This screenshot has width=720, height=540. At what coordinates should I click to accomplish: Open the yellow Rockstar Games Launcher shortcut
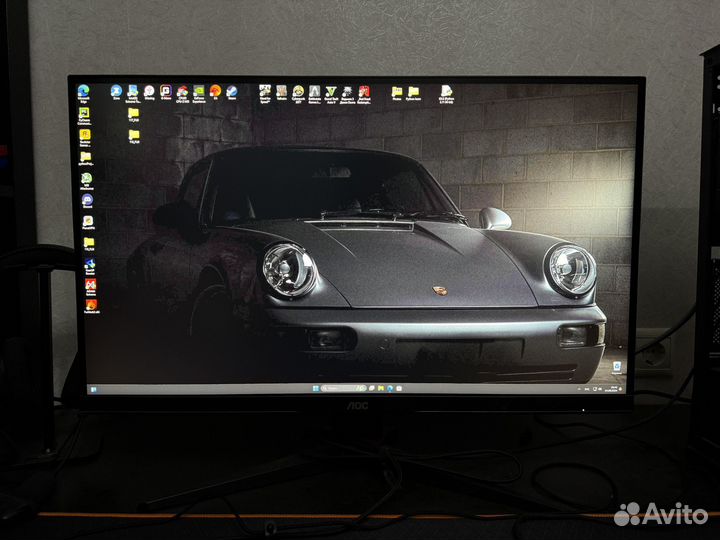[x=85, y=138]
